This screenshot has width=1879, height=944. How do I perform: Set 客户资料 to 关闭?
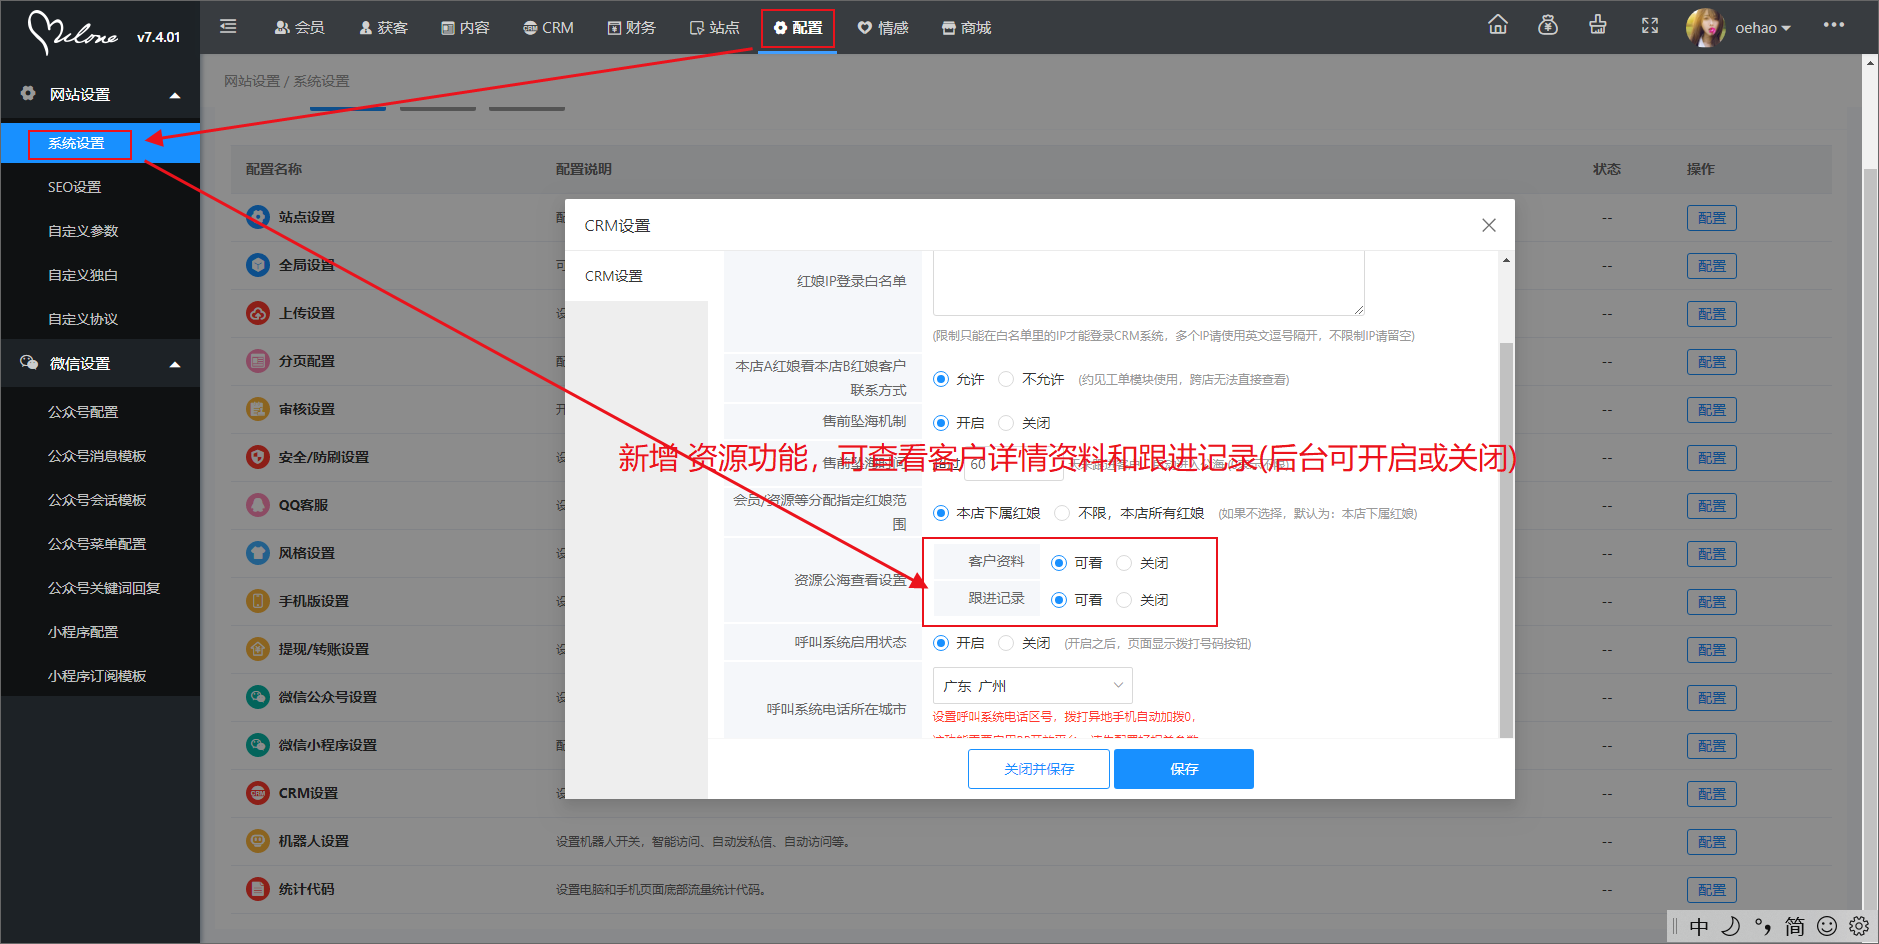(x=1124, y=563)
